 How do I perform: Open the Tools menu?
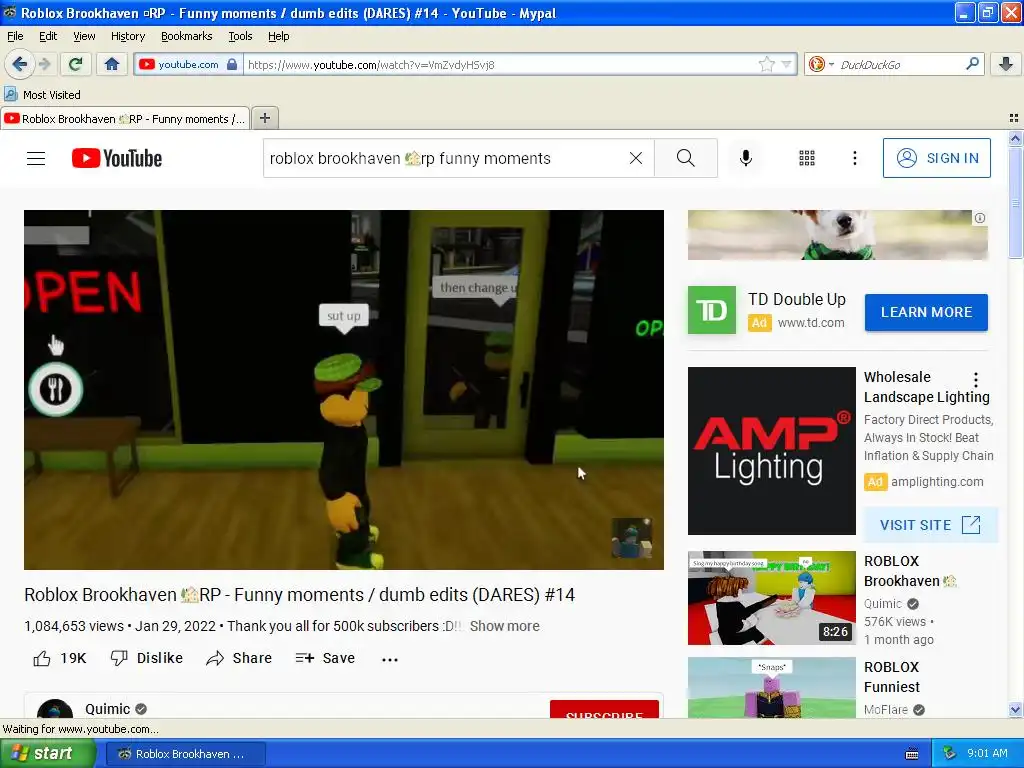pos(240,36)
